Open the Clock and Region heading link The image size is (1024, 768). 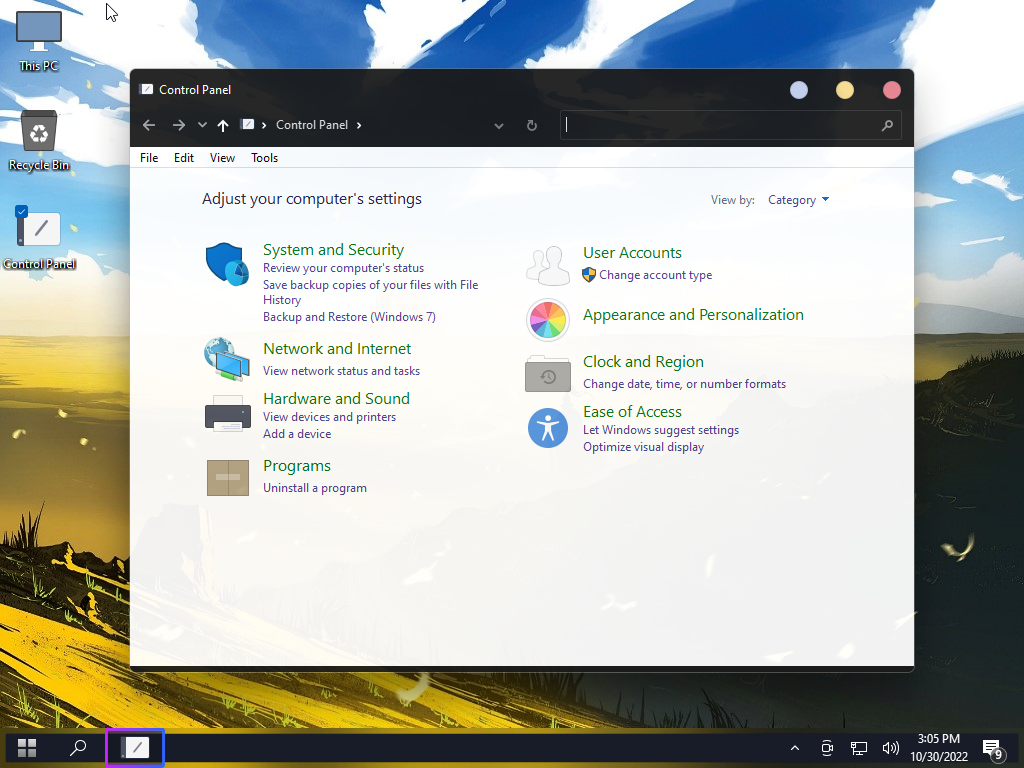tap(643, 361)
